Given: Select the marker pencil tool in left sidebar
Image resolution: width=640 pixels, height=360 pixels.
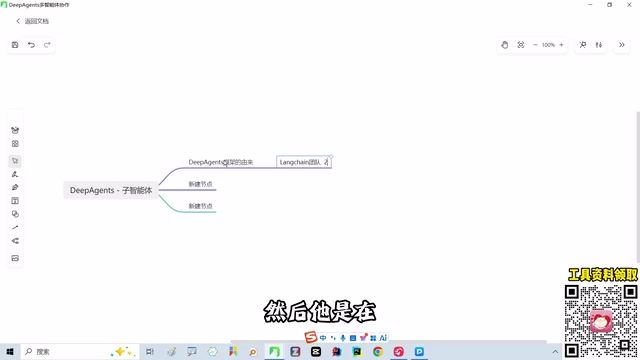Looking at the screenshot, I should 15,187.
